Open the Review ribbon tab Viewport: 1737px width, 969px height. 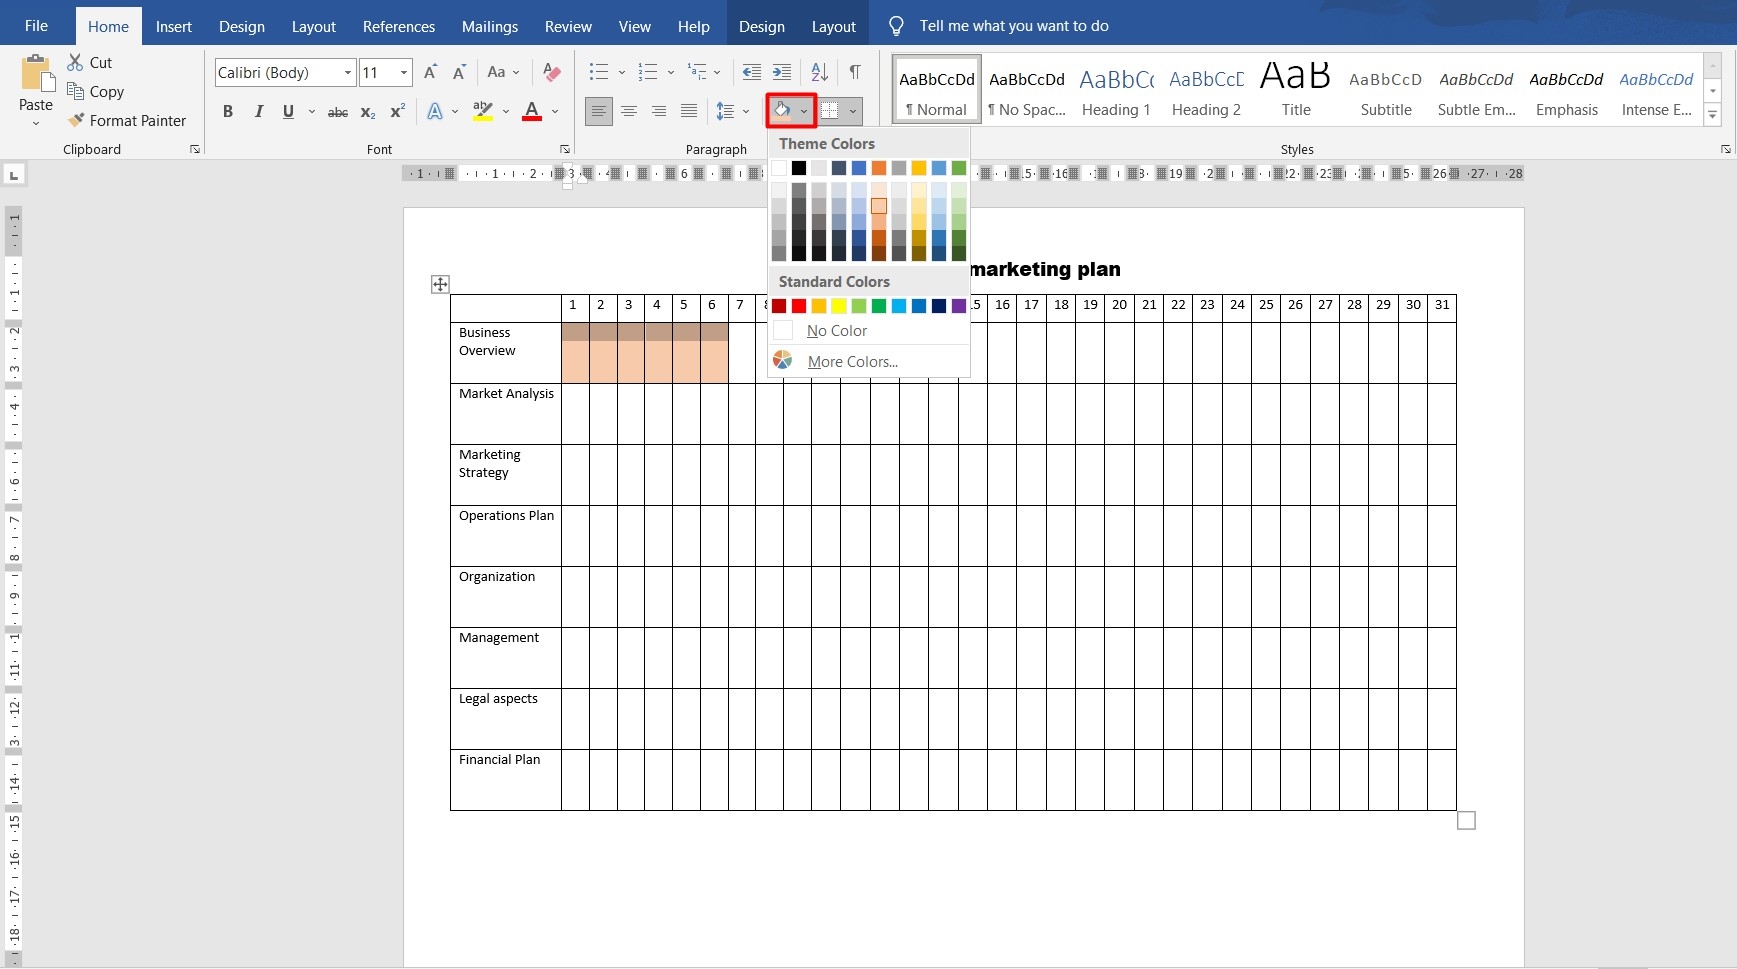click(567, 26)
